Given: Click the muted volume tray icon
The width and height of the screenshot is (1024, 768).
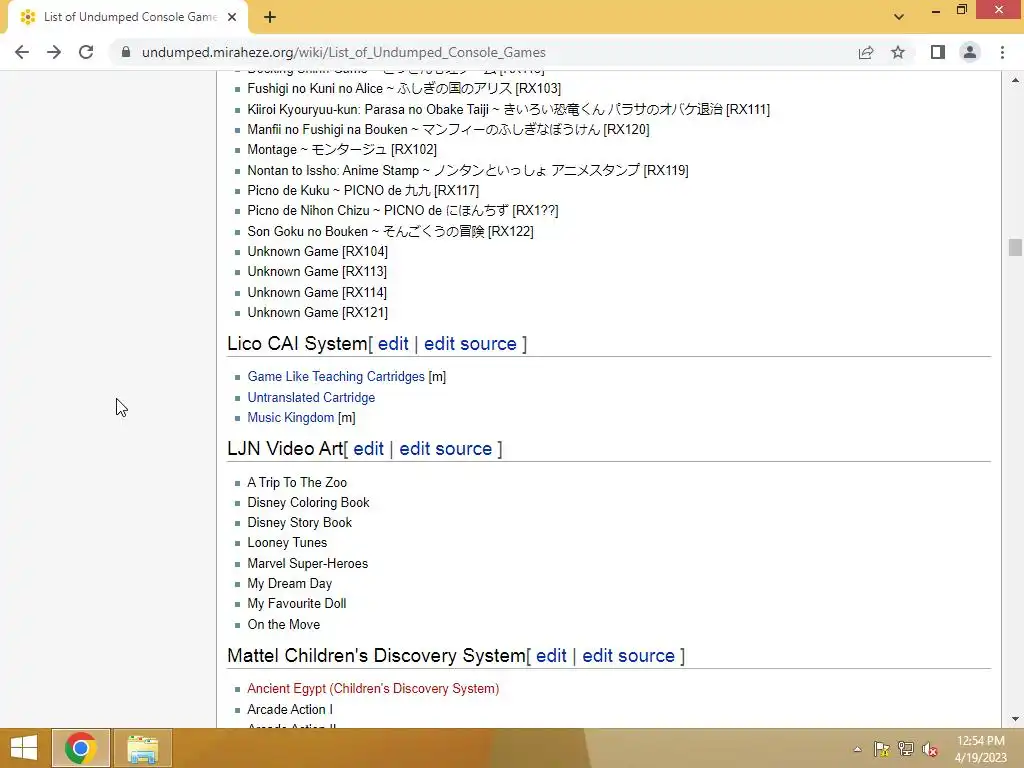Looking at the screenshot, I should (x=930, y=749).
